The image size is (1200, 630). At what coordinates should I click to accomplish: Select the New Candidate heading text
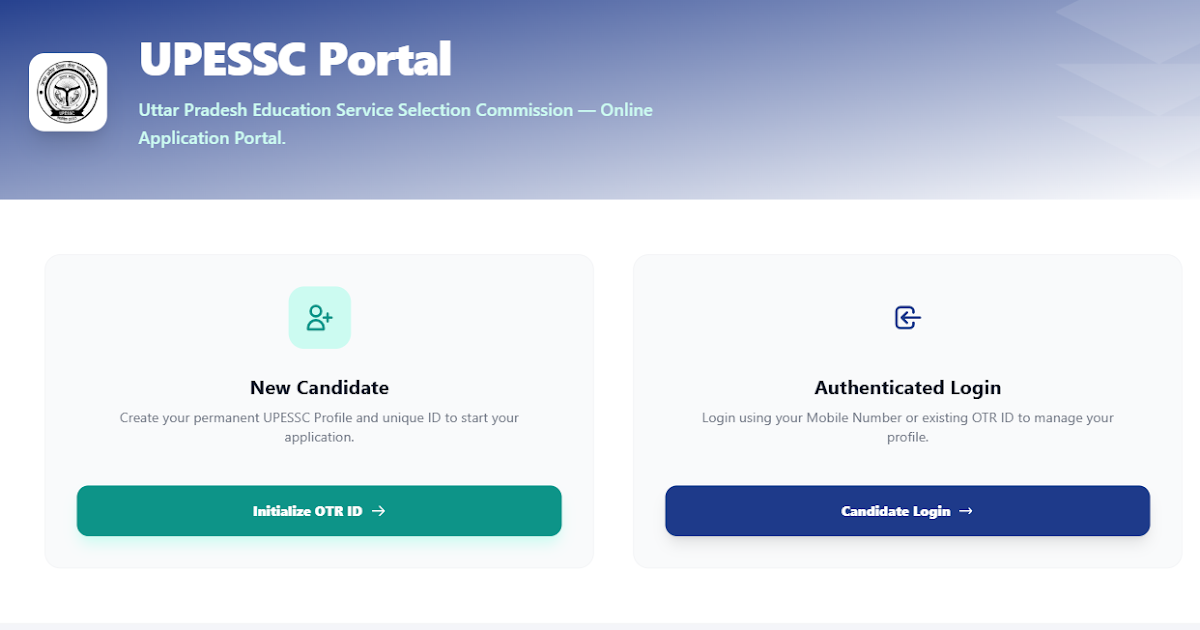point(319,387)
